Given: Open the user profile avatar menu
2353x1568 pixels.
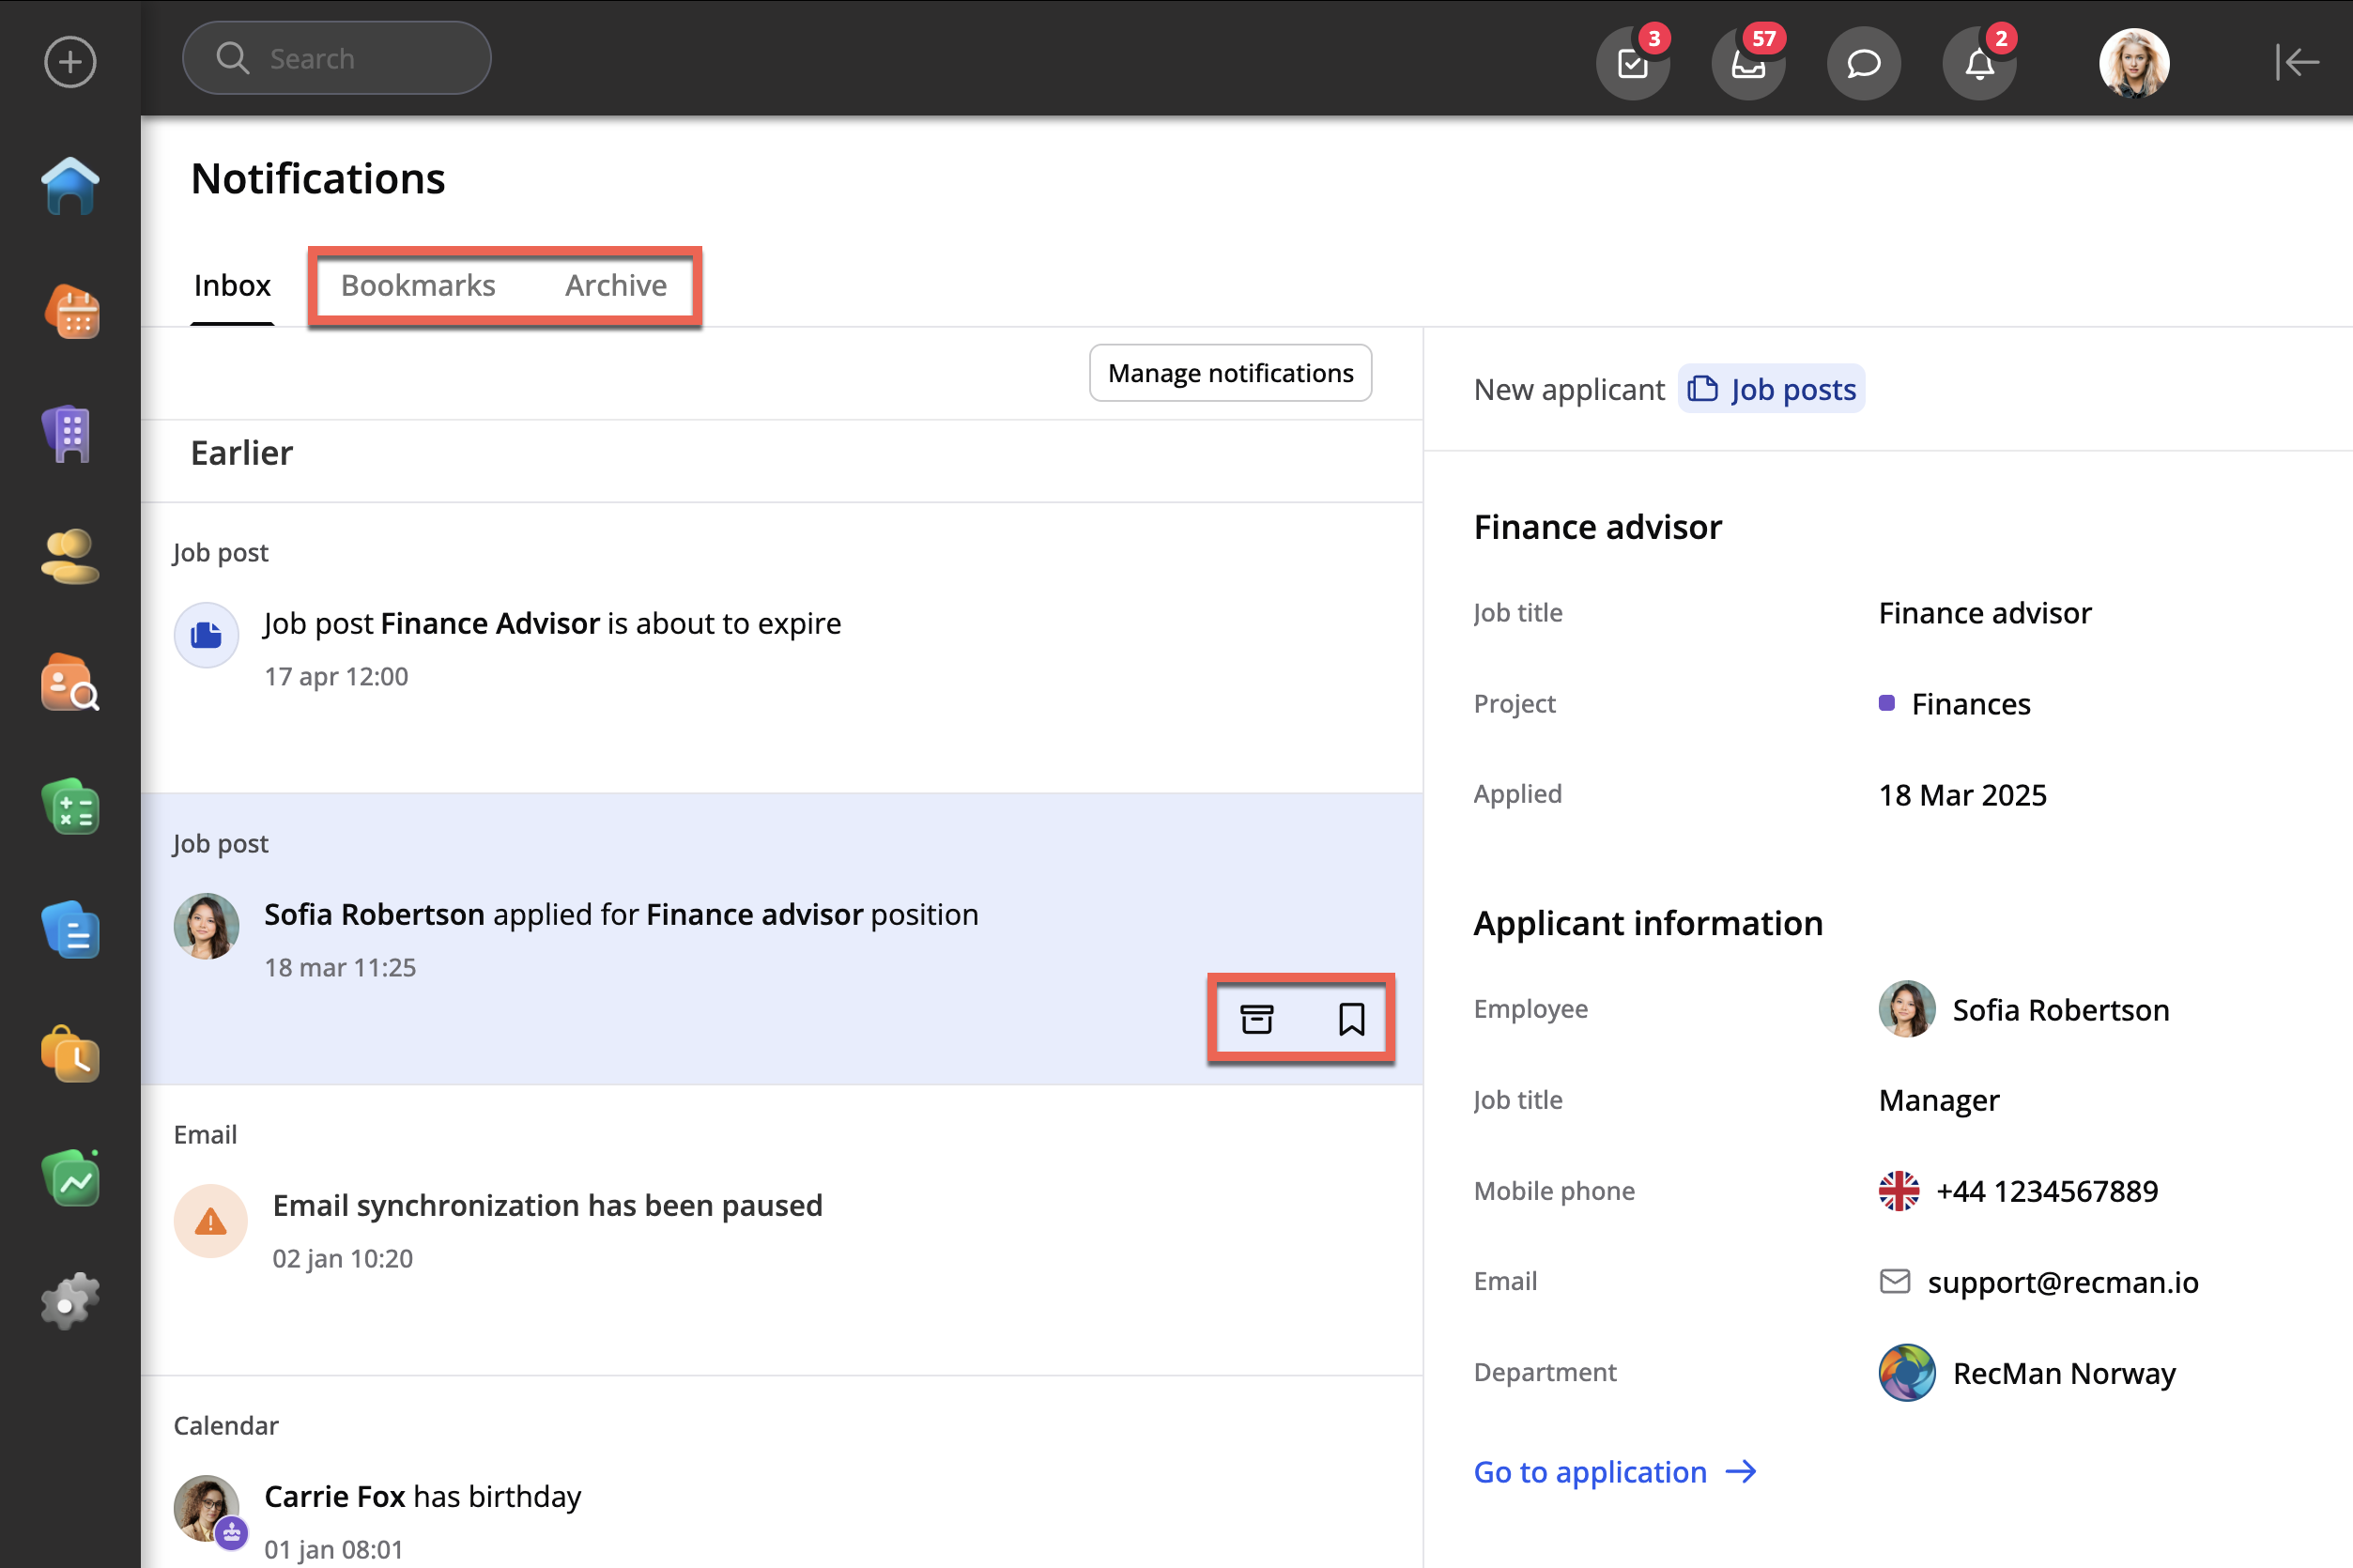Looking at the screenshot, I should (x=2133, y=63).
